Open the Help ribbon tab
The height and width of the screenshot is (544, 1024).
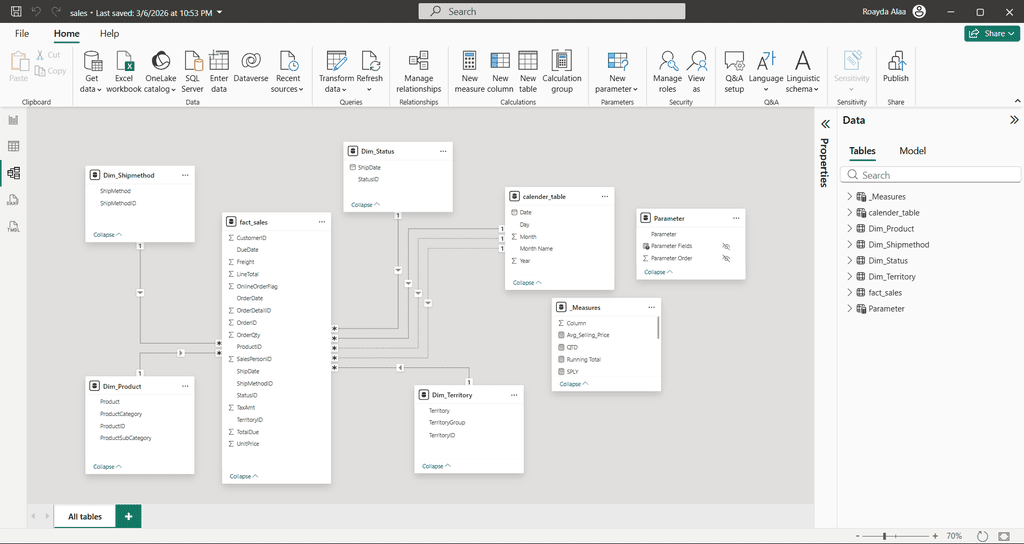pos(109,33)
